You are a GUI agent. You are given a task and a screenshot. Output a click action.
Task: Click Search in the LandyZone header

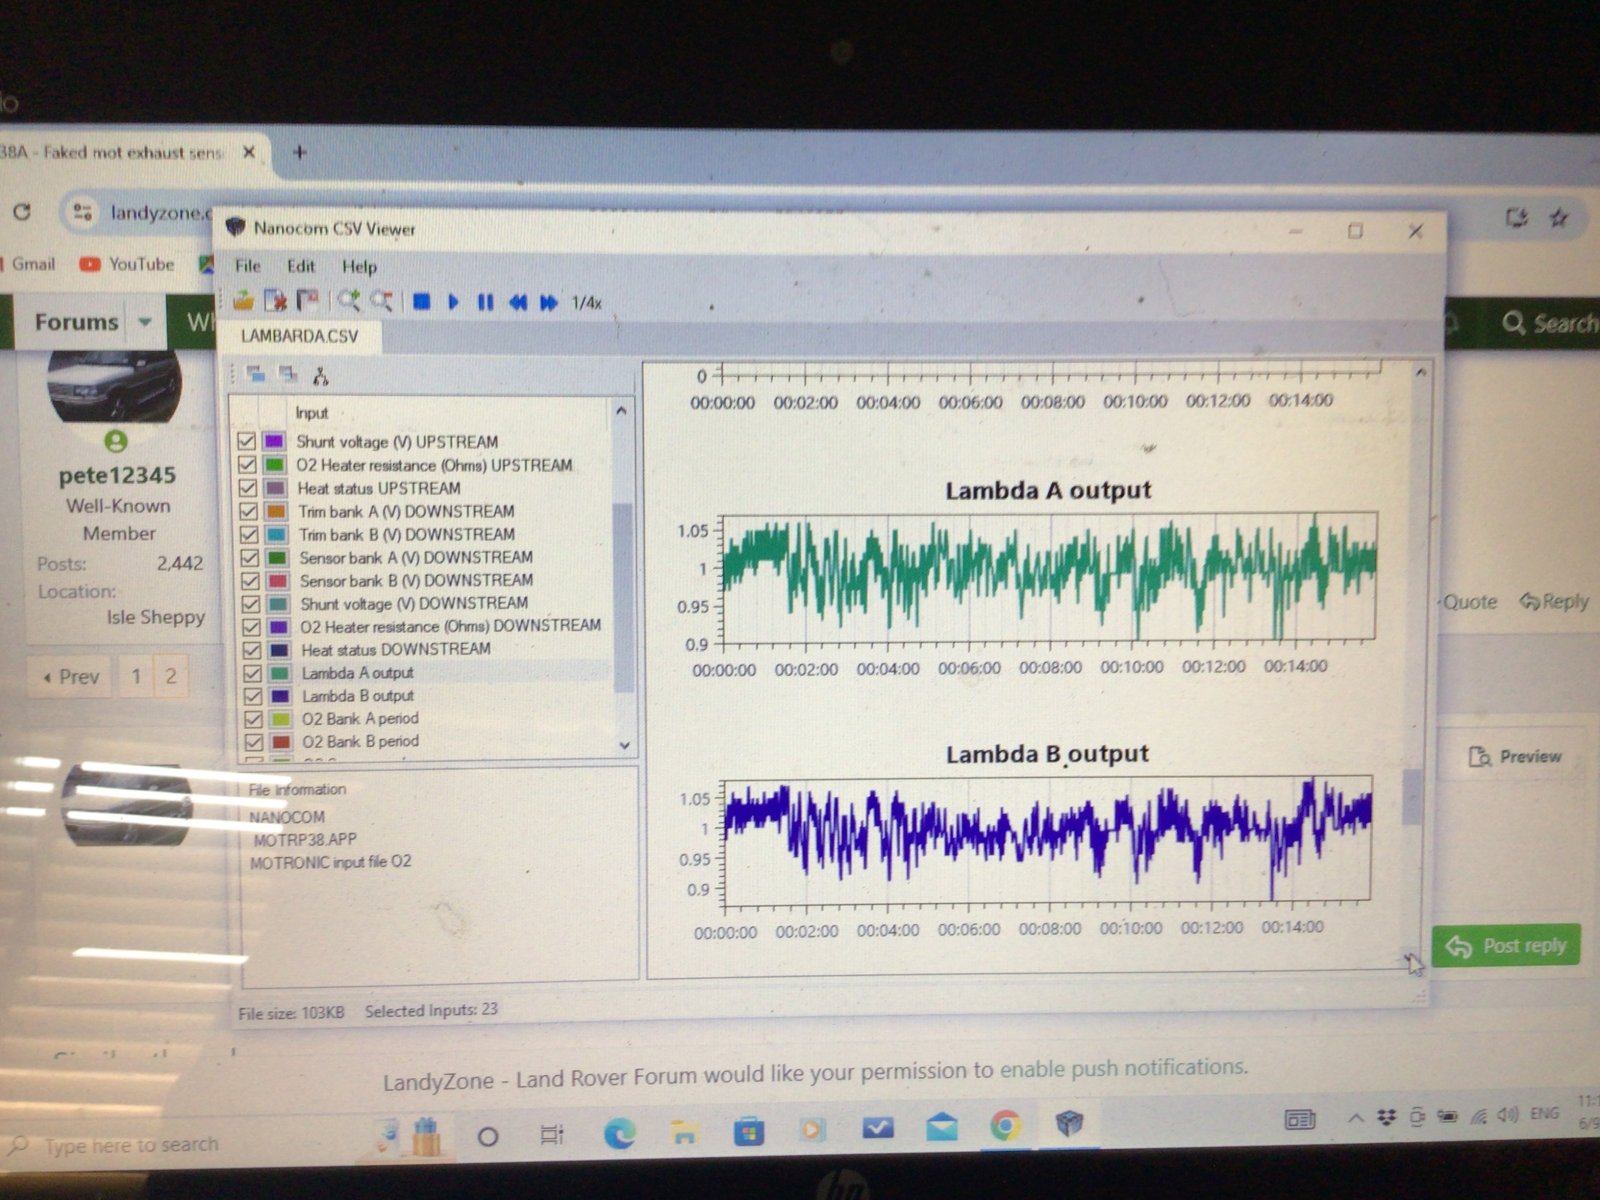(1551, 323)
